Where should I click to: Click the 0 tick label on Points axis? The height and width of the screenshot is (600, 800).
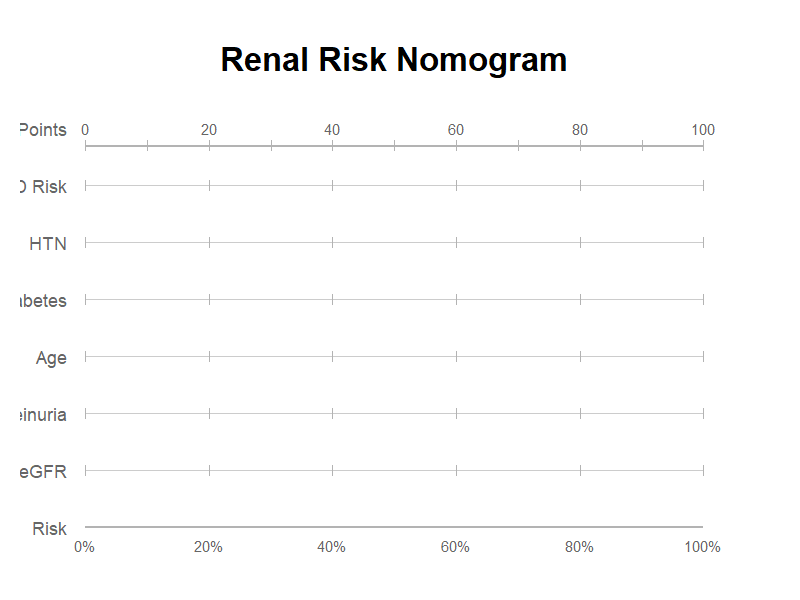85,130
